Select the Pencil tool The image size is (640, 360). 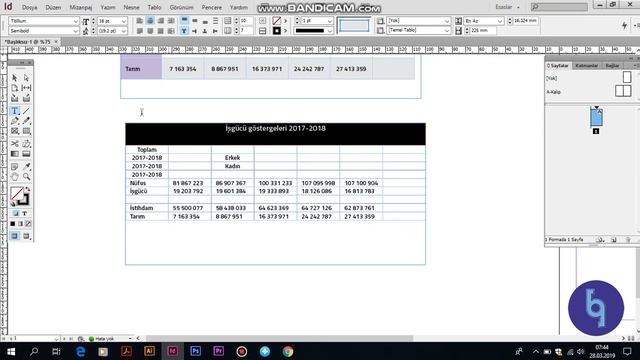pyautogui.click(x=26, y=121)
